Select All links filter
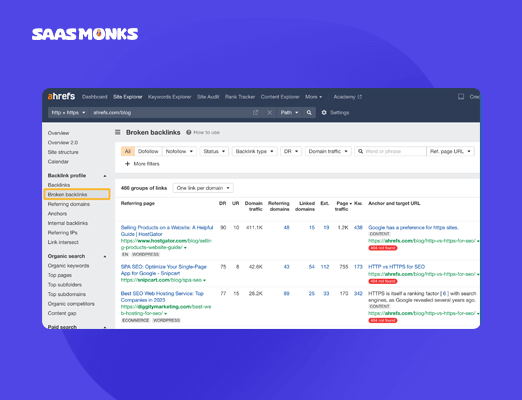522x400 pixels. [x=128, y=151]
